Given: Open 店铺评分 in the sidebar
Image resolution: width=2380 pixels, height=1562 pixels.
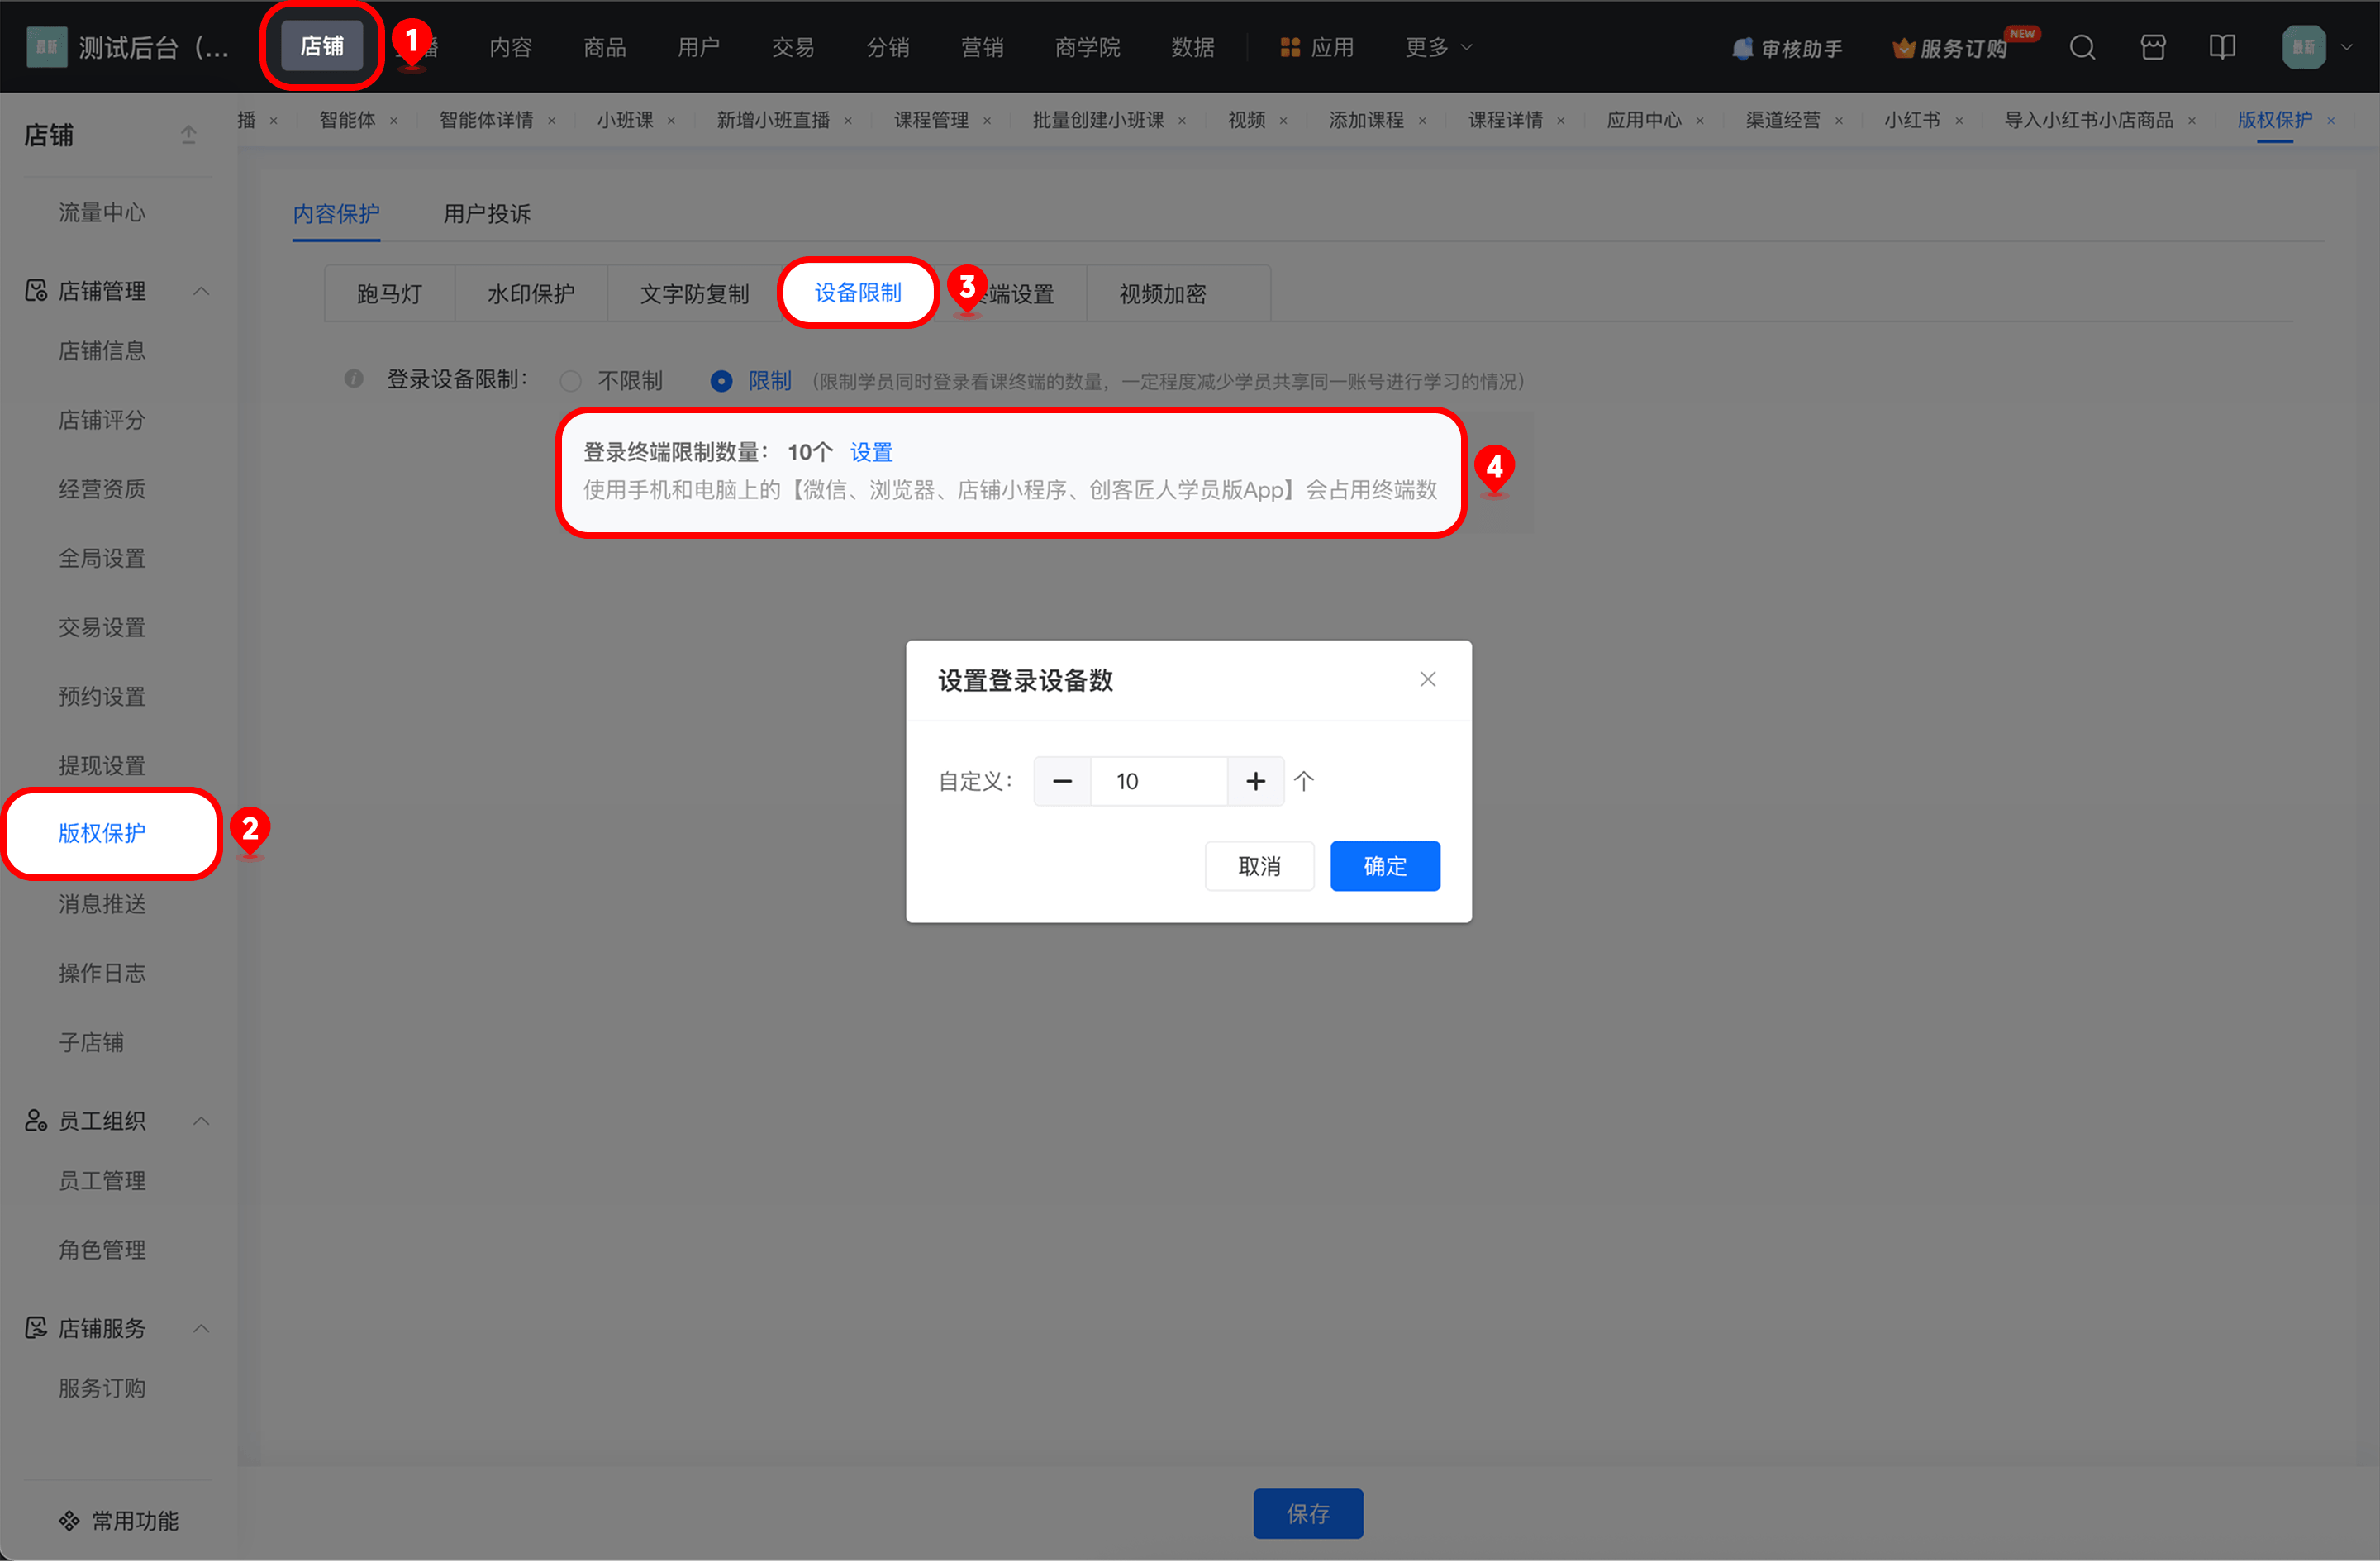Looking at the screenshot, I should pos(102,420).
